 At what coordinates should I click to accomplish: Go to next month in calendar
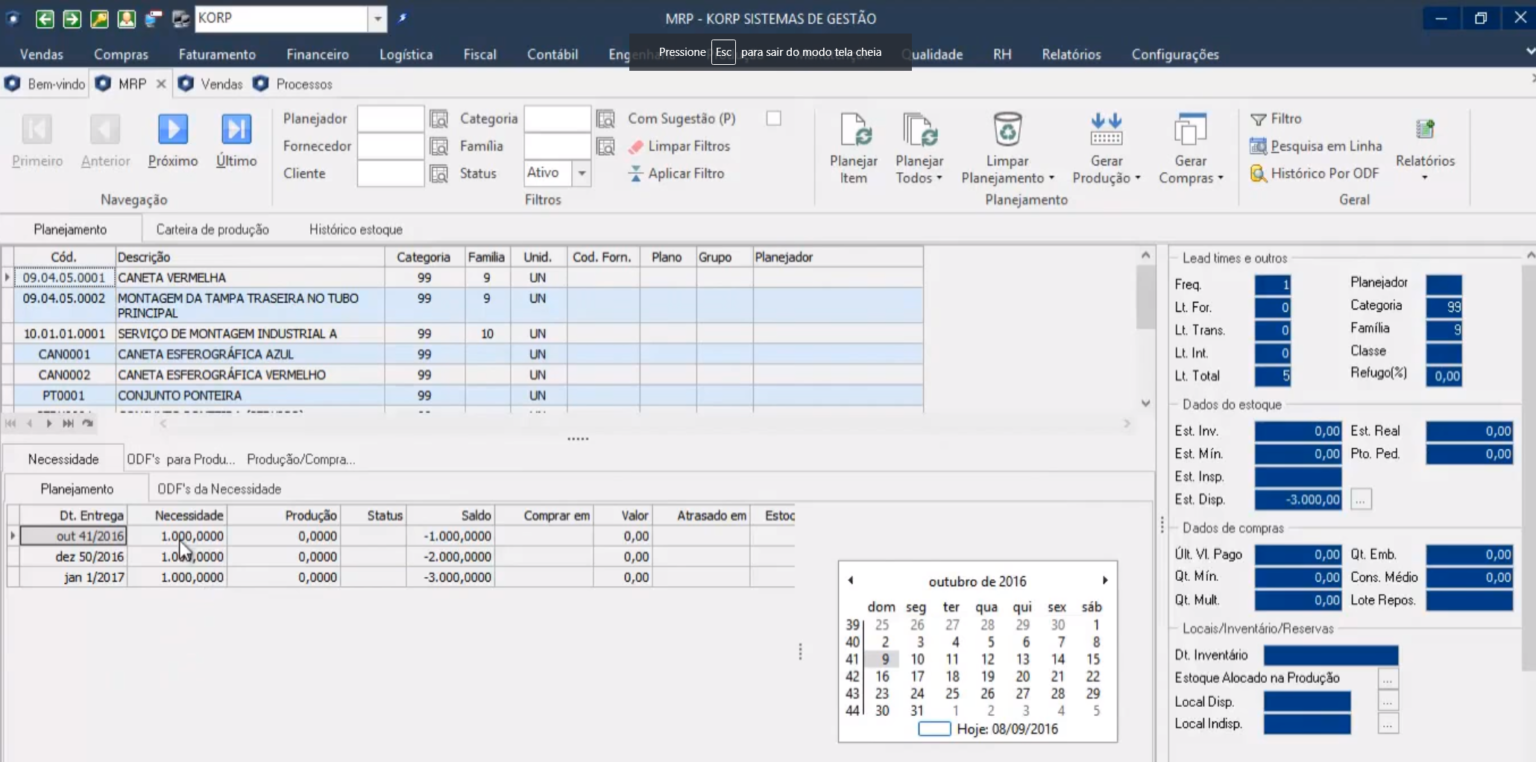[1105, 581]
